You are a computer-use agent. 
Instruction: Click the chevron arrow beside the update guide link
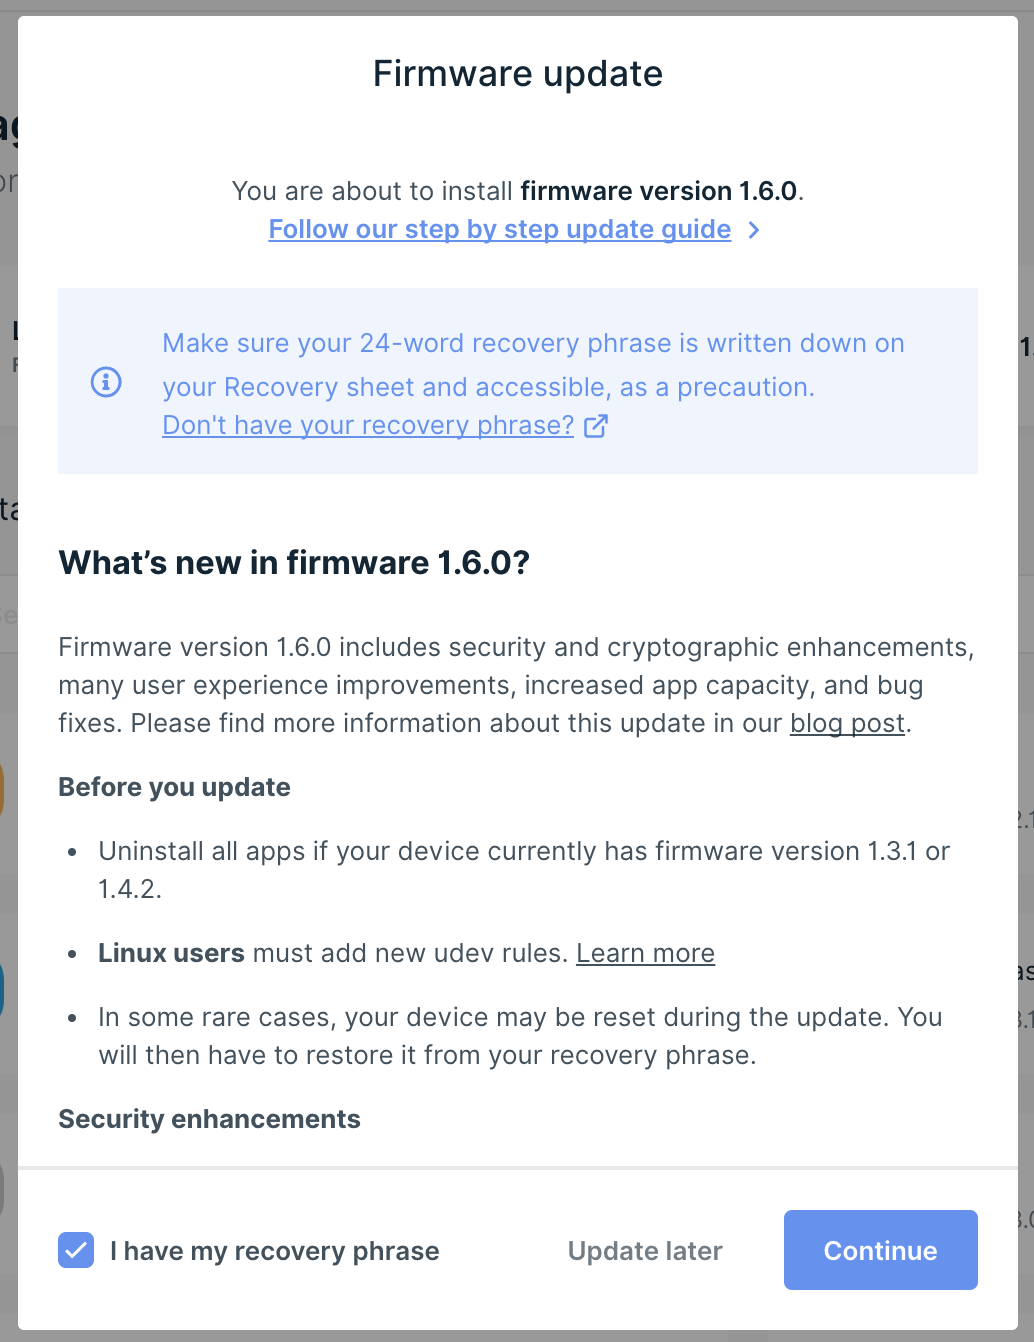click(754, 230)
